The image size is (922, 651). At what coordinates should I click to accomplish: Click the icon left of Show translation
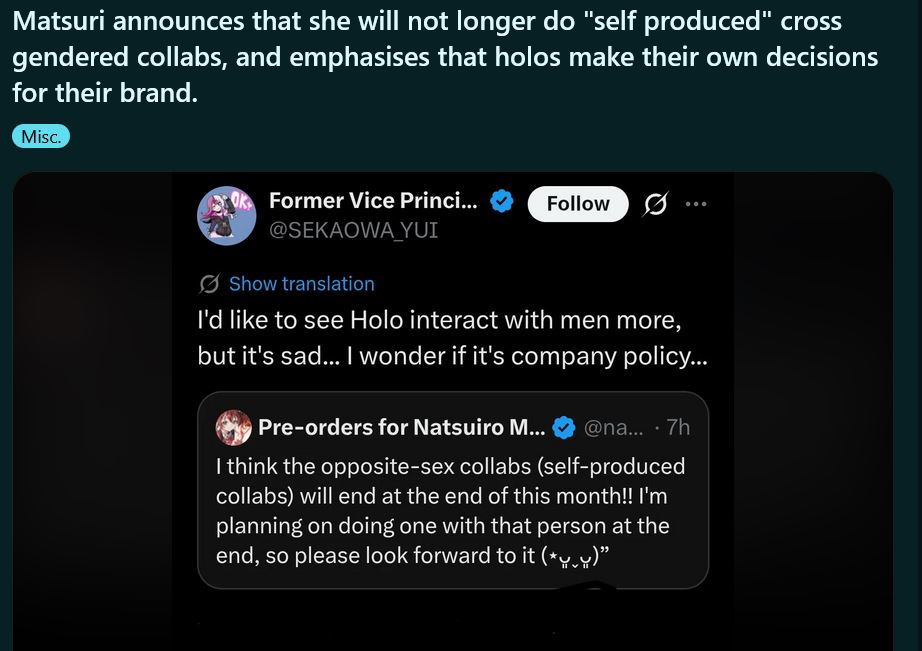click(209, 284)
